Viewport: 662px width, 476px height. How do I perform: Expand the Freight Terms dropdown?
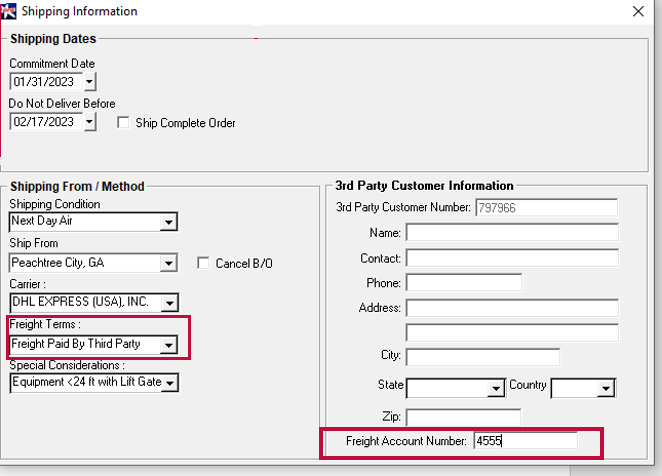168,345
